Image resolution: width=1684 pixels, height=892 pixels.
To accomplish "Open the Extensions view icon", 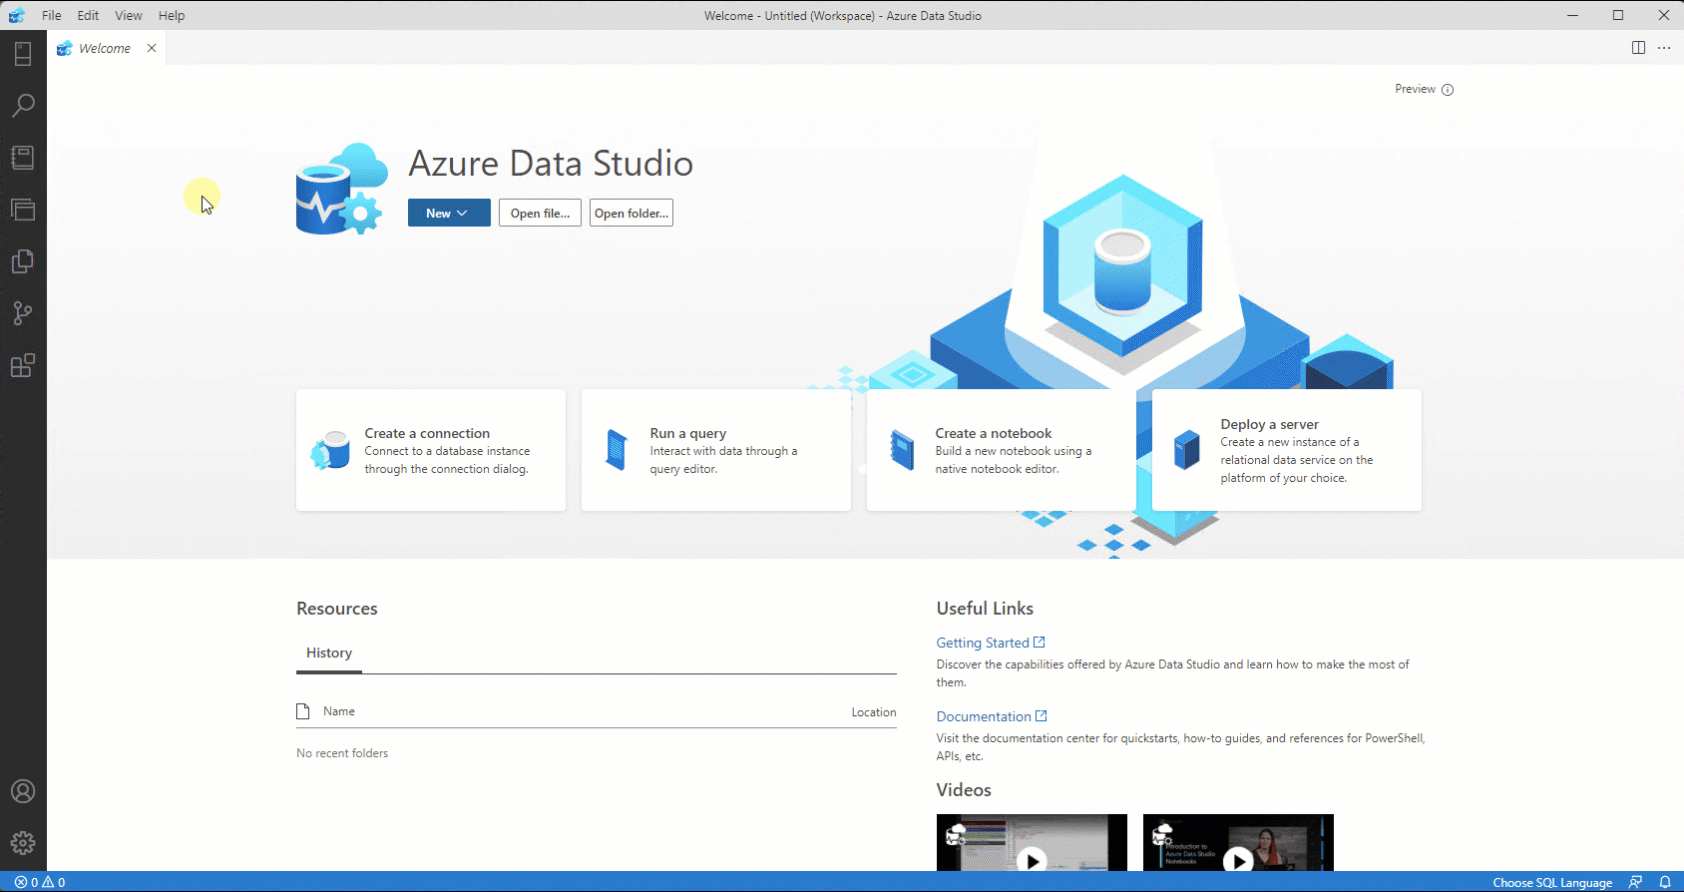I will coord(23,366).
